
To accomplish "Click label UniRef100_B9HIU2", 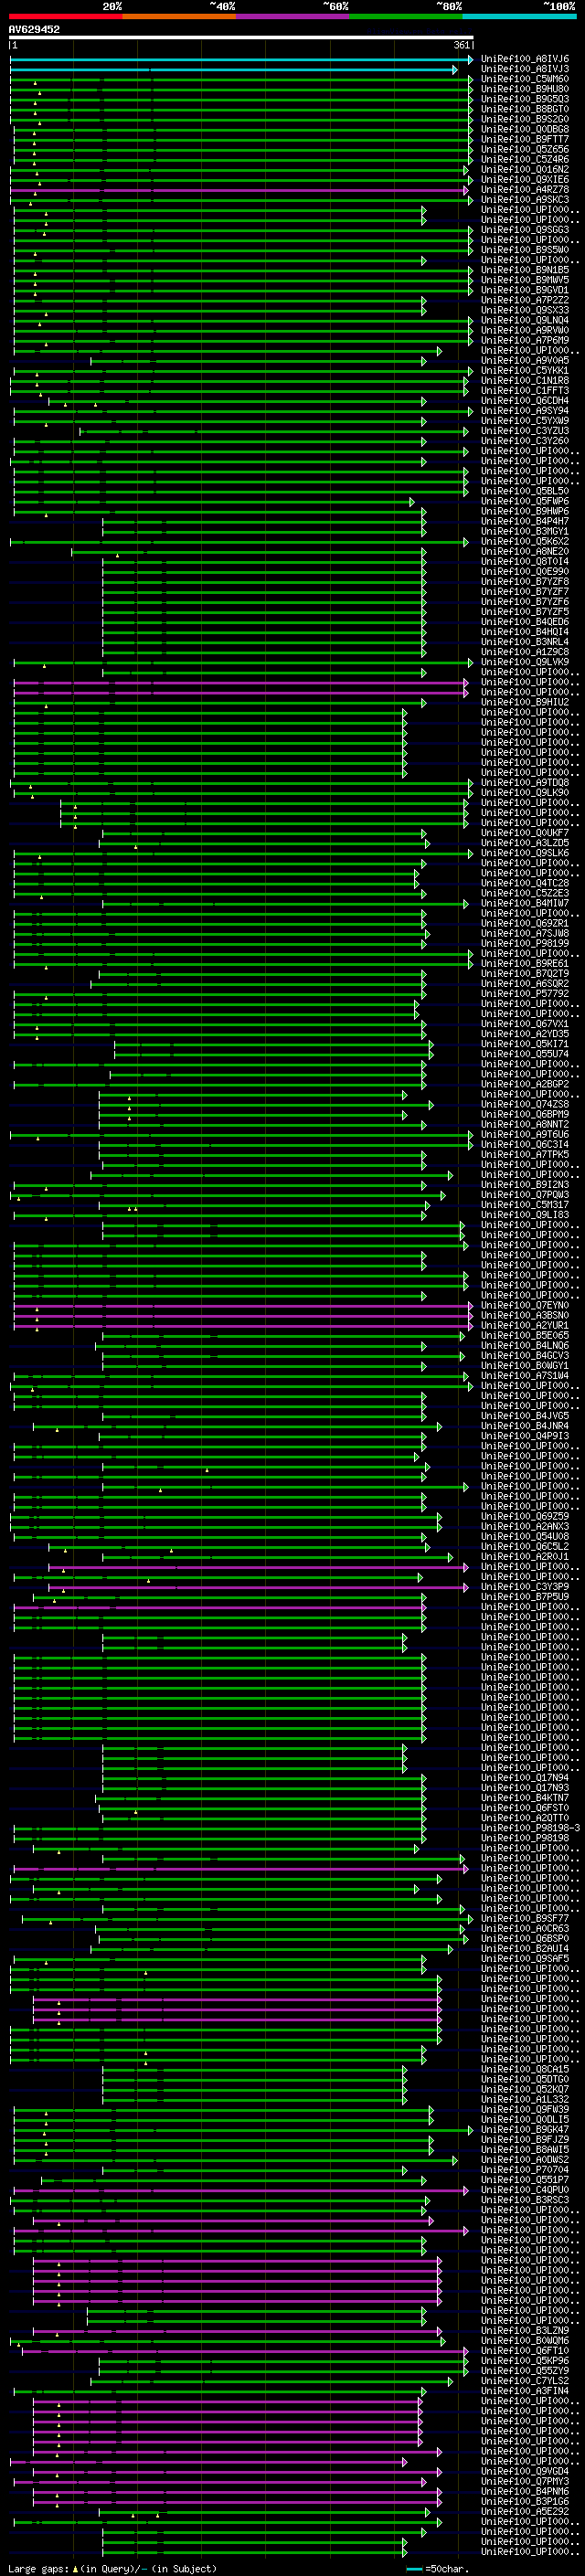I will point(525,702).
